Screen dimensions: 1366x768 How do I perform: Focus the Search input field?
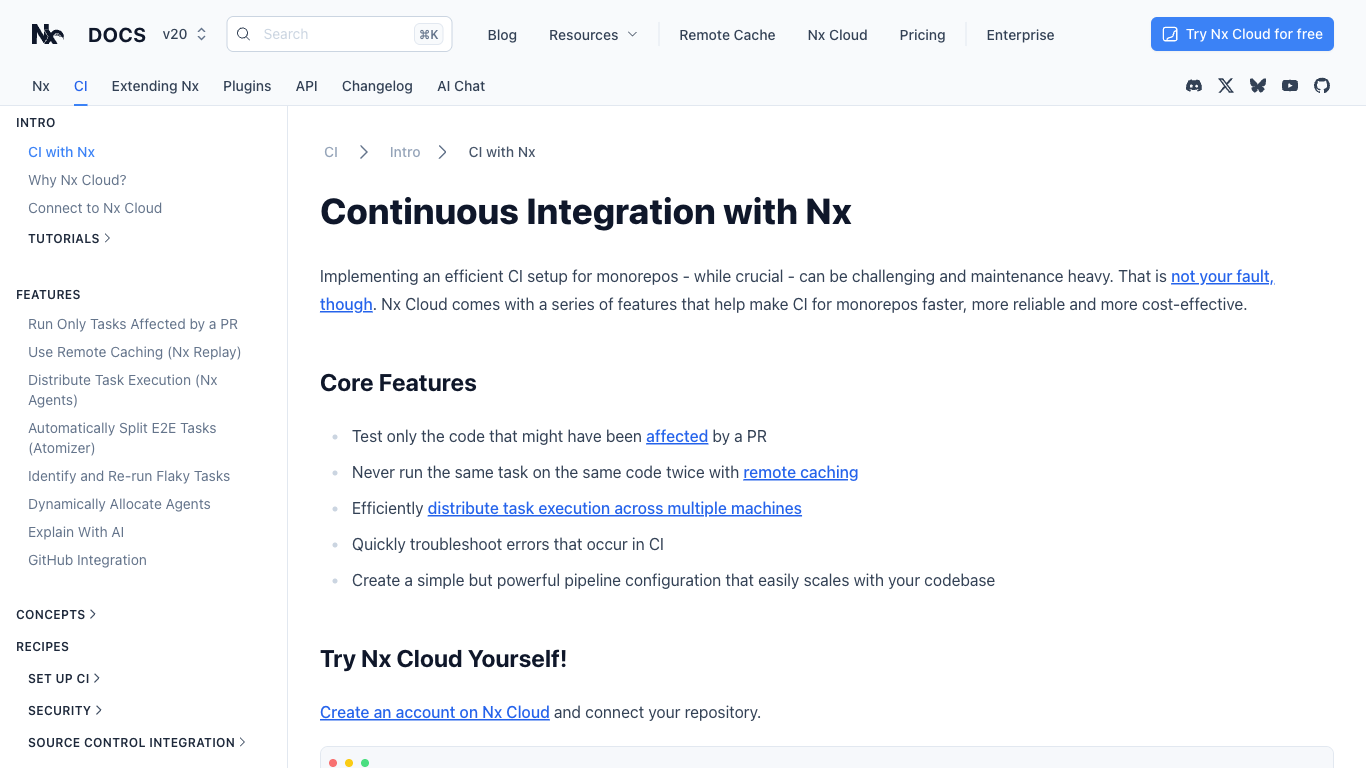[x=339, y=34]
